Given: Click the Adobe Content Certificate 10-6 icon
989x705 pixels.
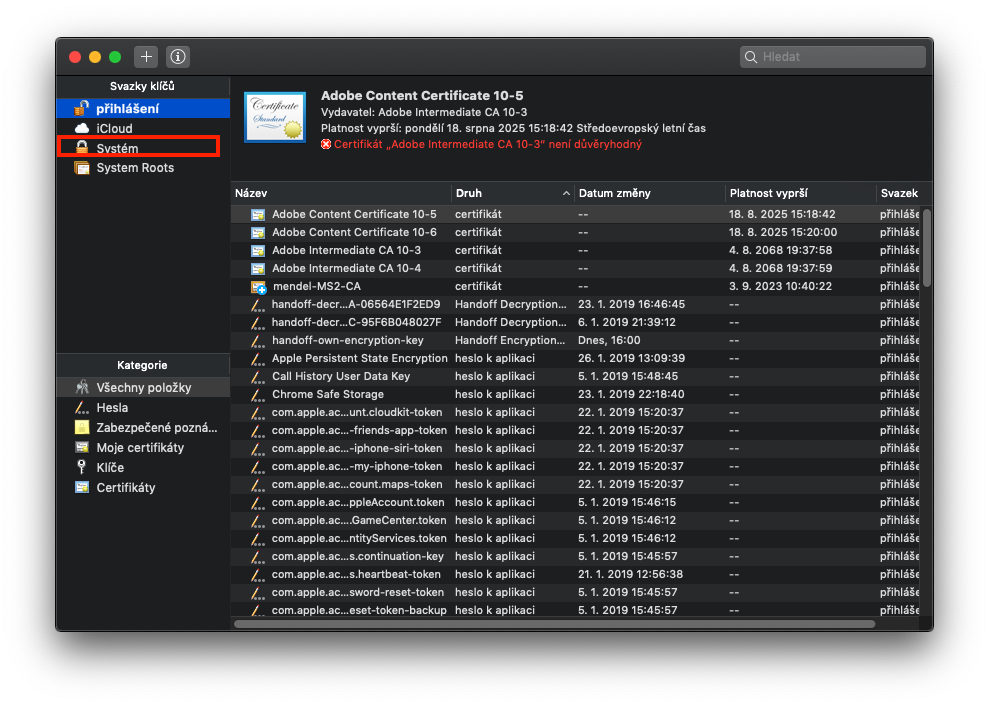Looking at the screenshot, I should (x=258, y=233).
